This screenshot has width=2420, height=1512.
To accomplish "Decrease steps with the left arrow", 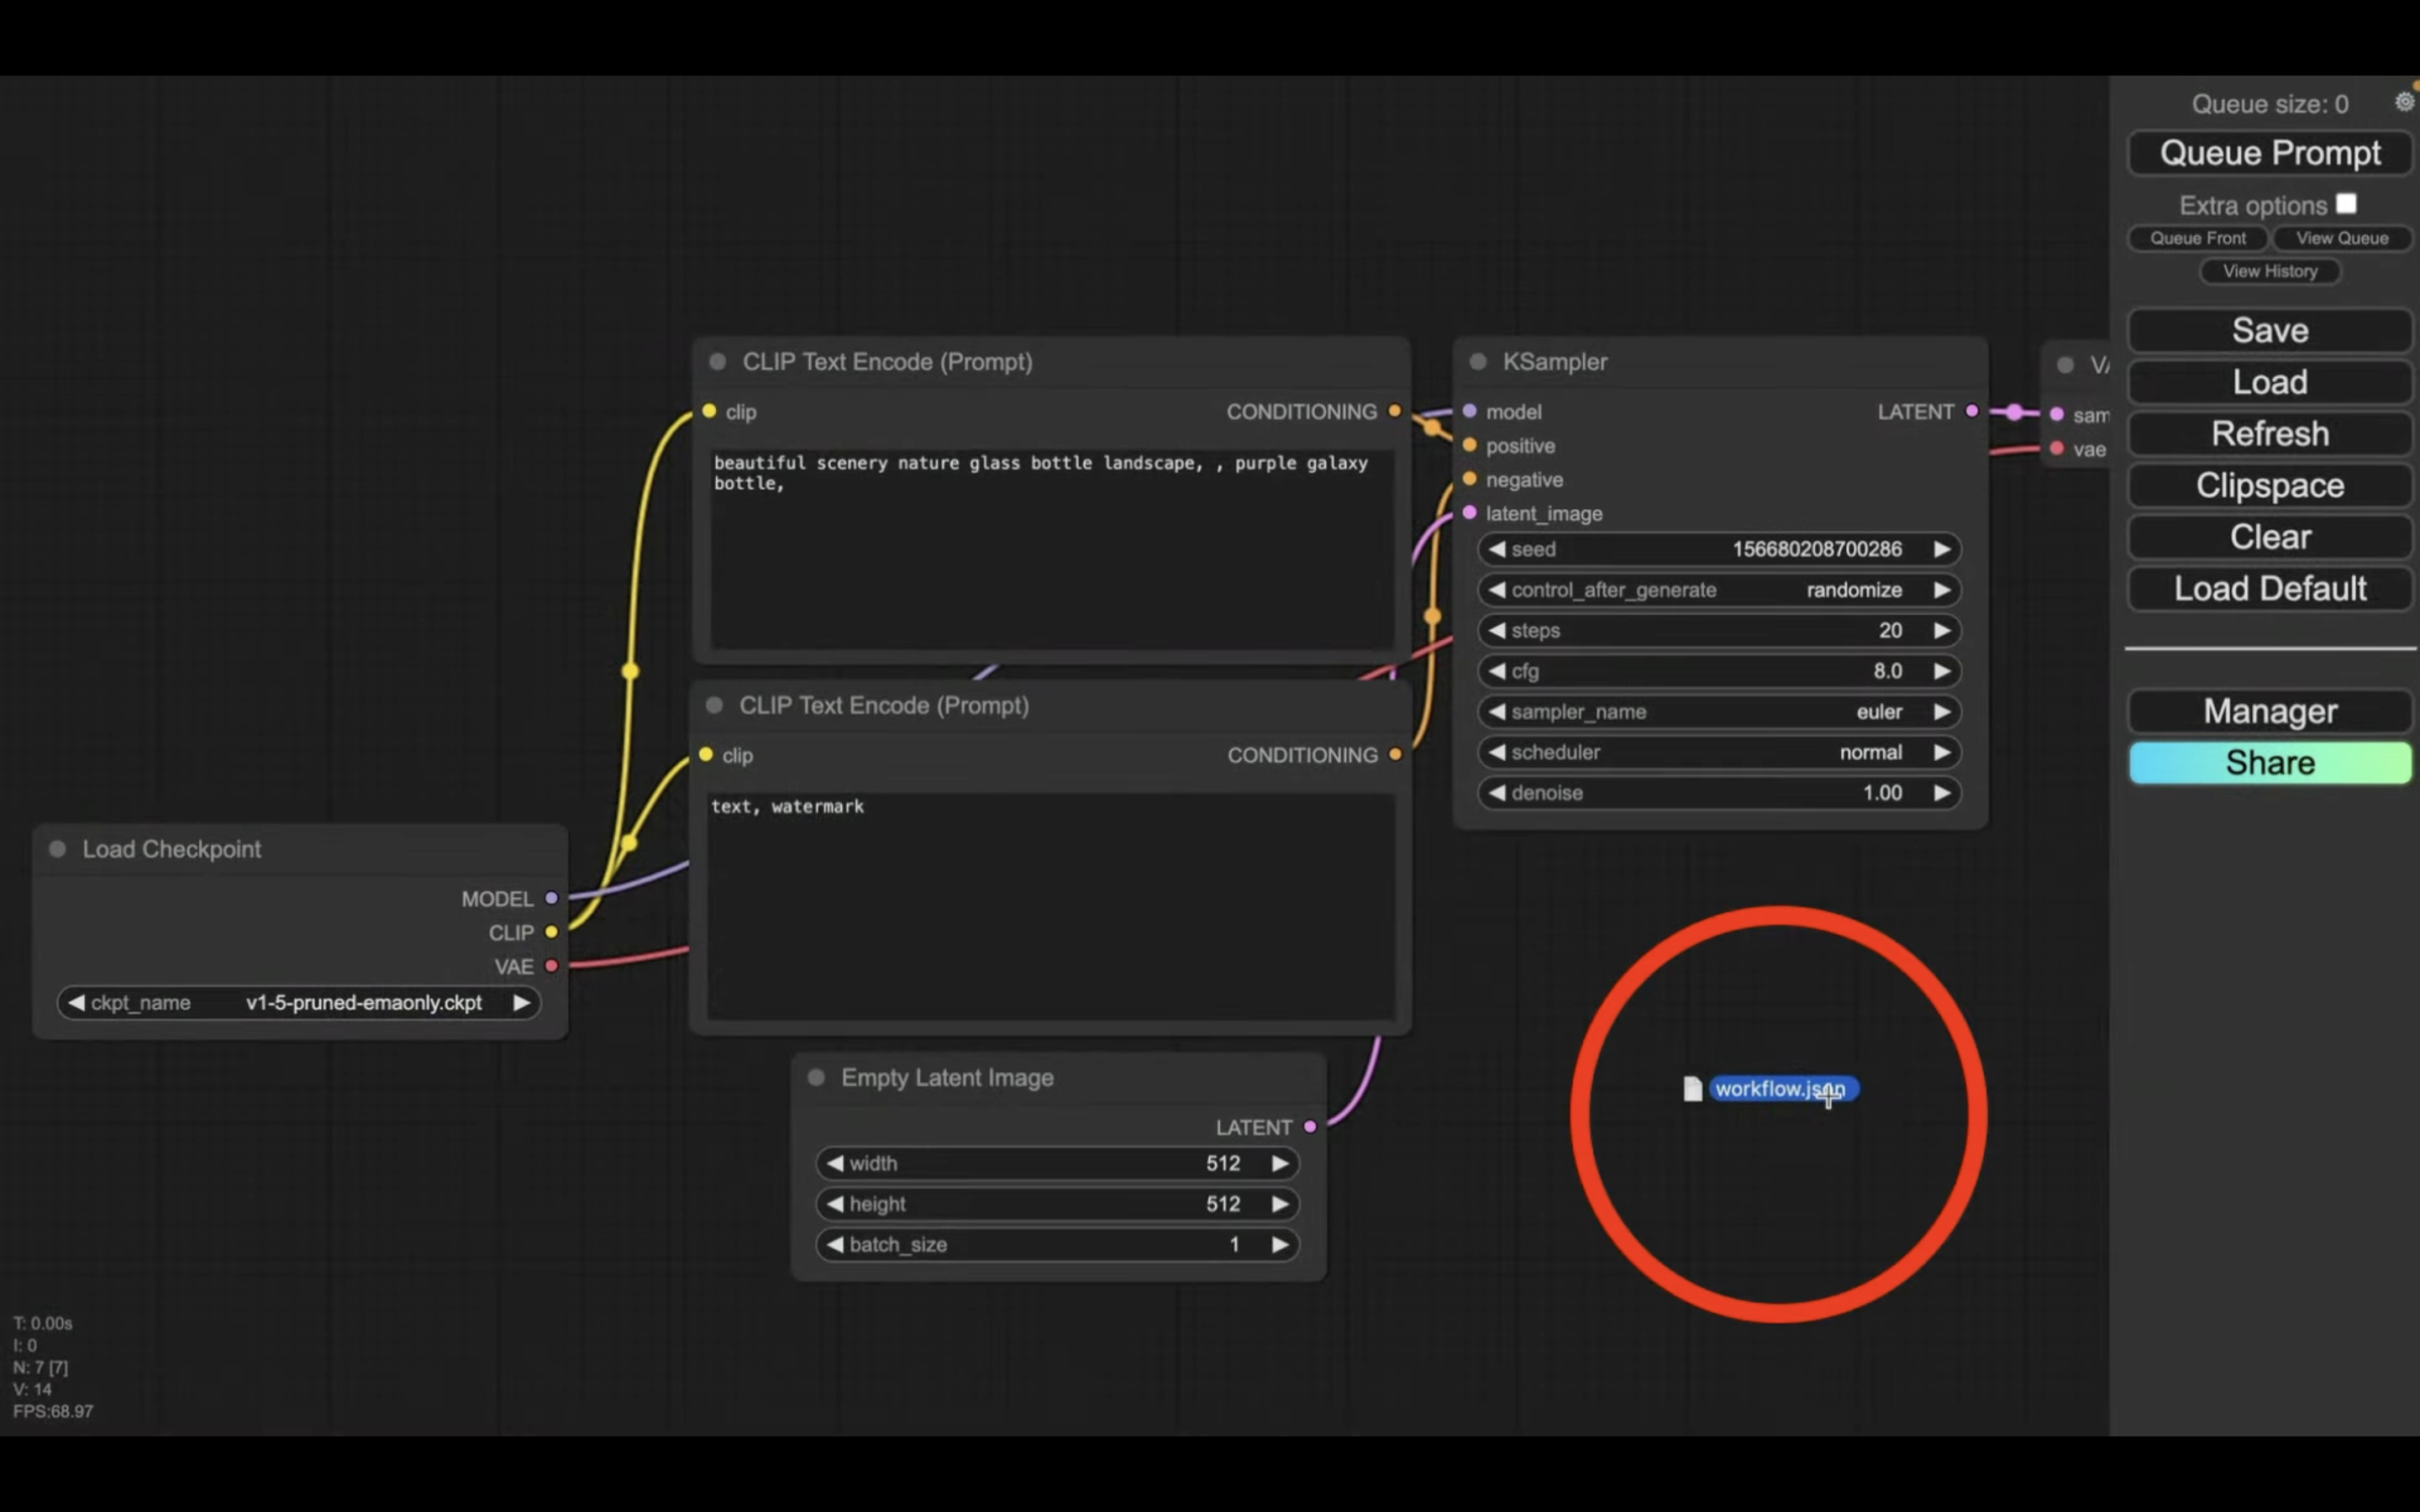I will tap(1497, 630).
